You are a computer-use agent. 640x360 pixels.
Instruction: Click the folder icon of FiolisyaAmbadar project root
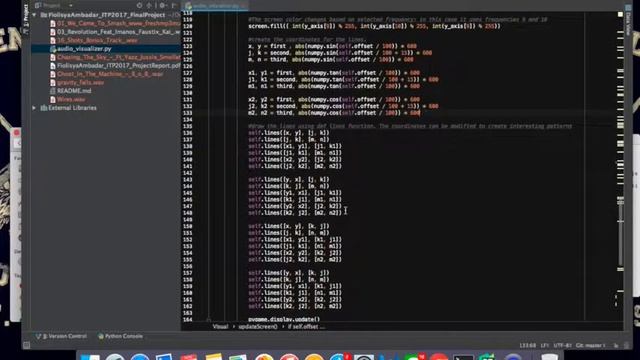(x=44, y=15)
